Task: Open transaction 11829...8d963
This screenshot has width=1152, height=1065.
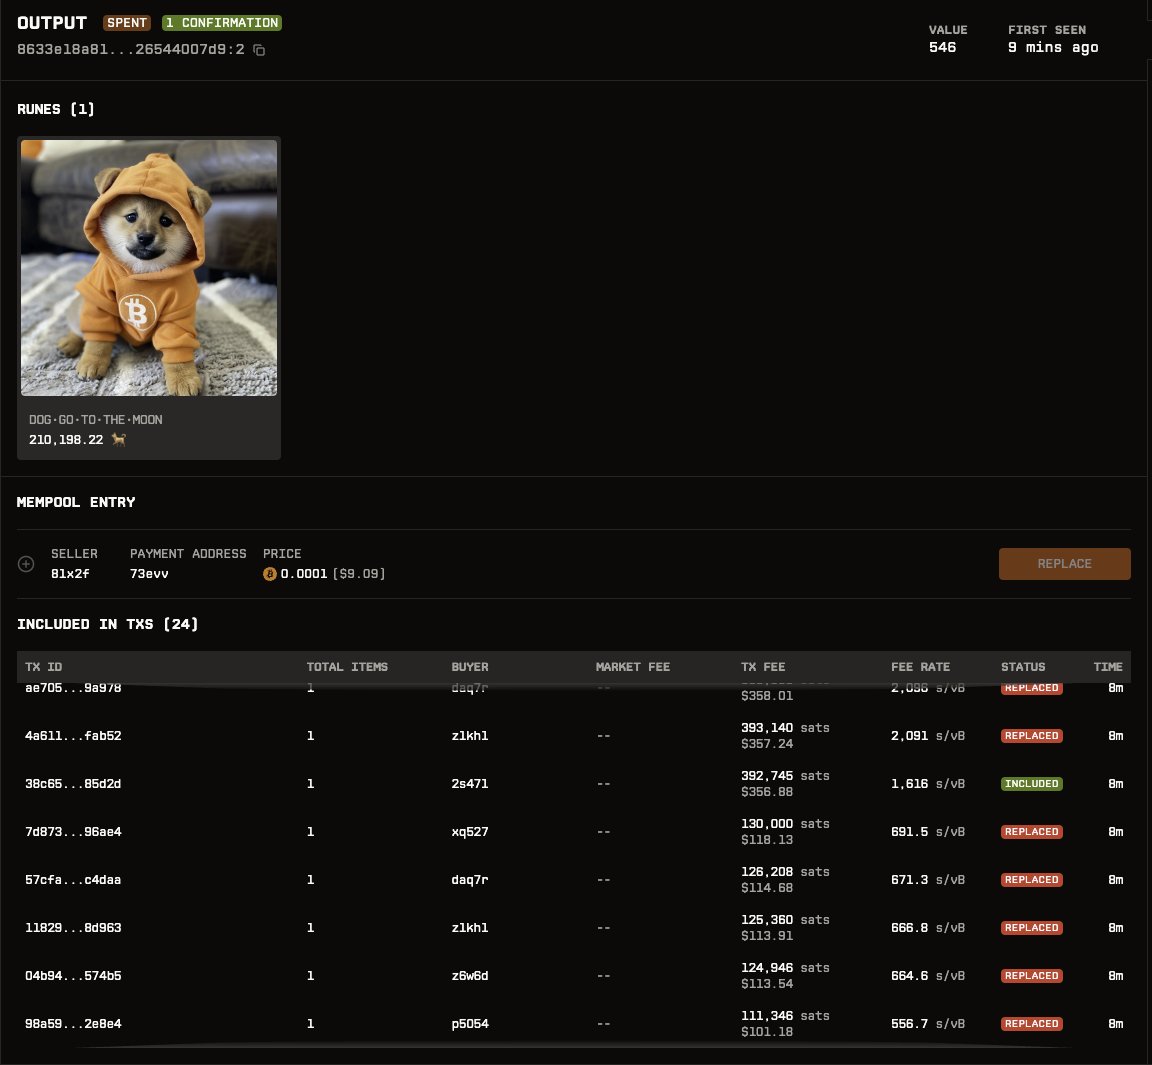Action: tap(73, 928)
